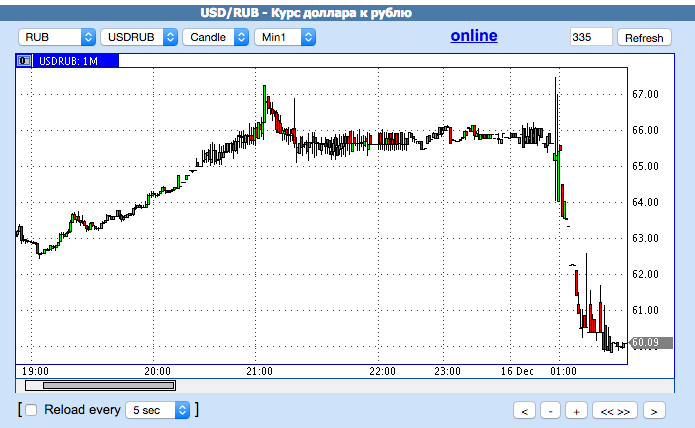
Task: Open the USDRUB pair dropdown
Action: click(x=139, y=37)
